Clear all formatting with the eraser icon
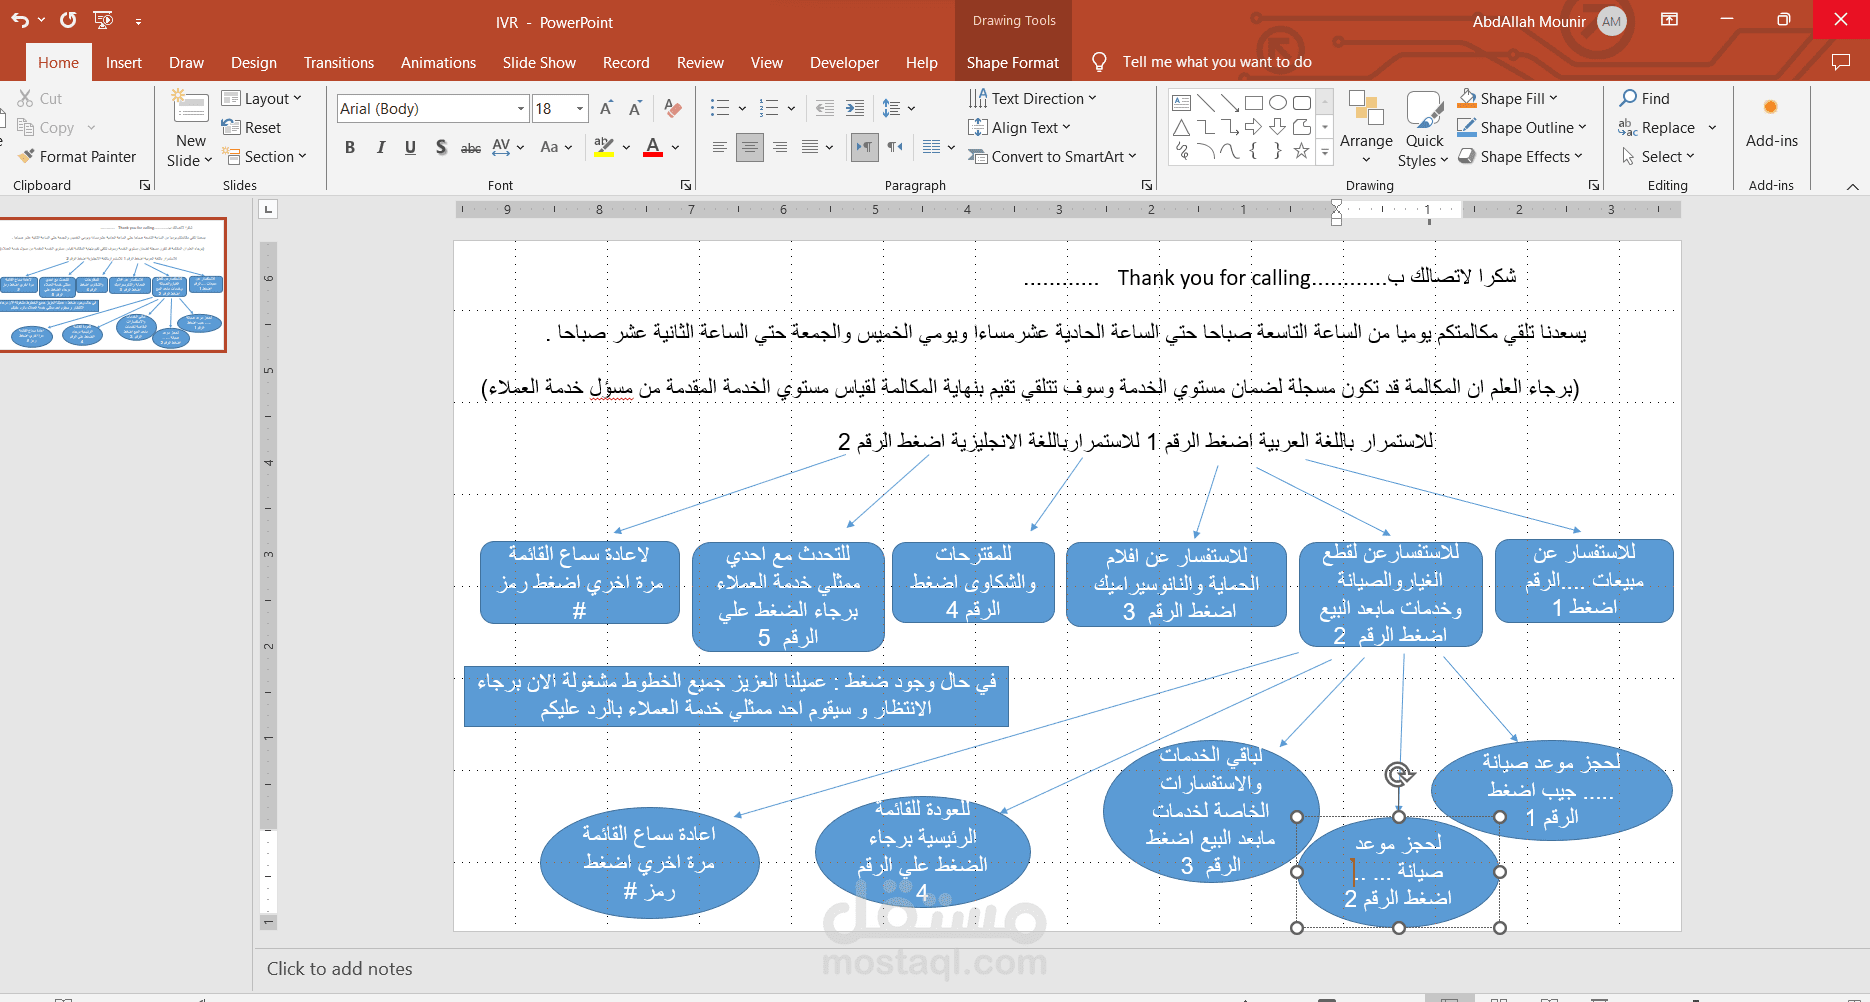Viewport: 1870px width, 1002px height. click(673, 108)
